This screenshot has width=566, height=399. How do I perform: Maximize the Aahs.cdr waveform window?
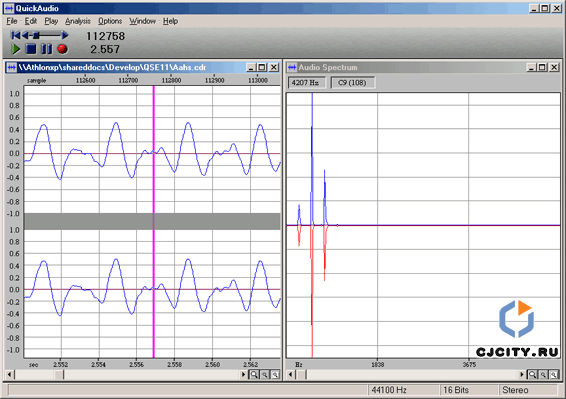click(262, 68)
